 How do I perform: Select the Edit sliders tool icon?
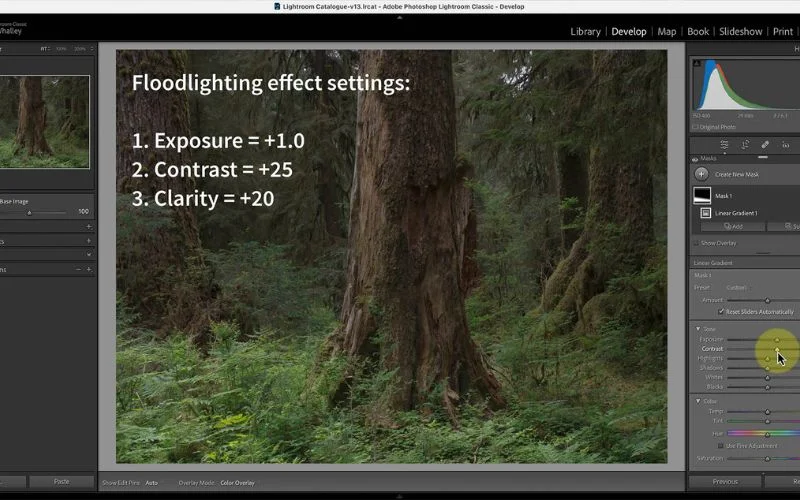[x=724, y=145]
